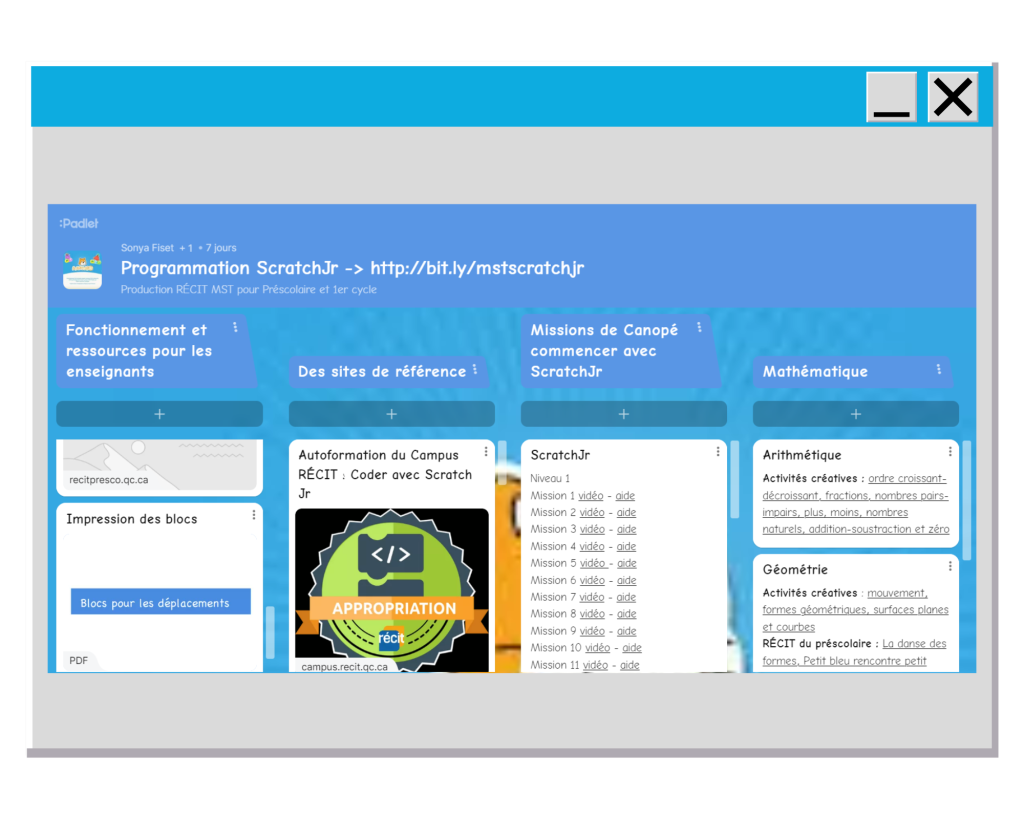Select the Mathématique column heading
The image size is (1024, 819).
click(815, 372)
